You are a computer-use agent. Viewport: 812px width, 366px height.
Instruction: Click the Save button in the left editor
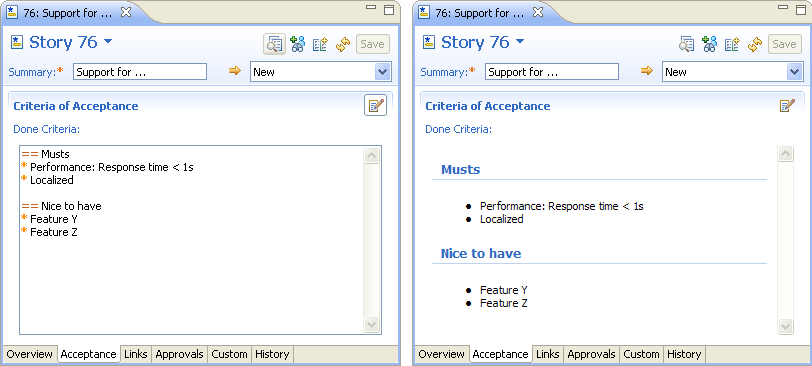coord(372,45)
